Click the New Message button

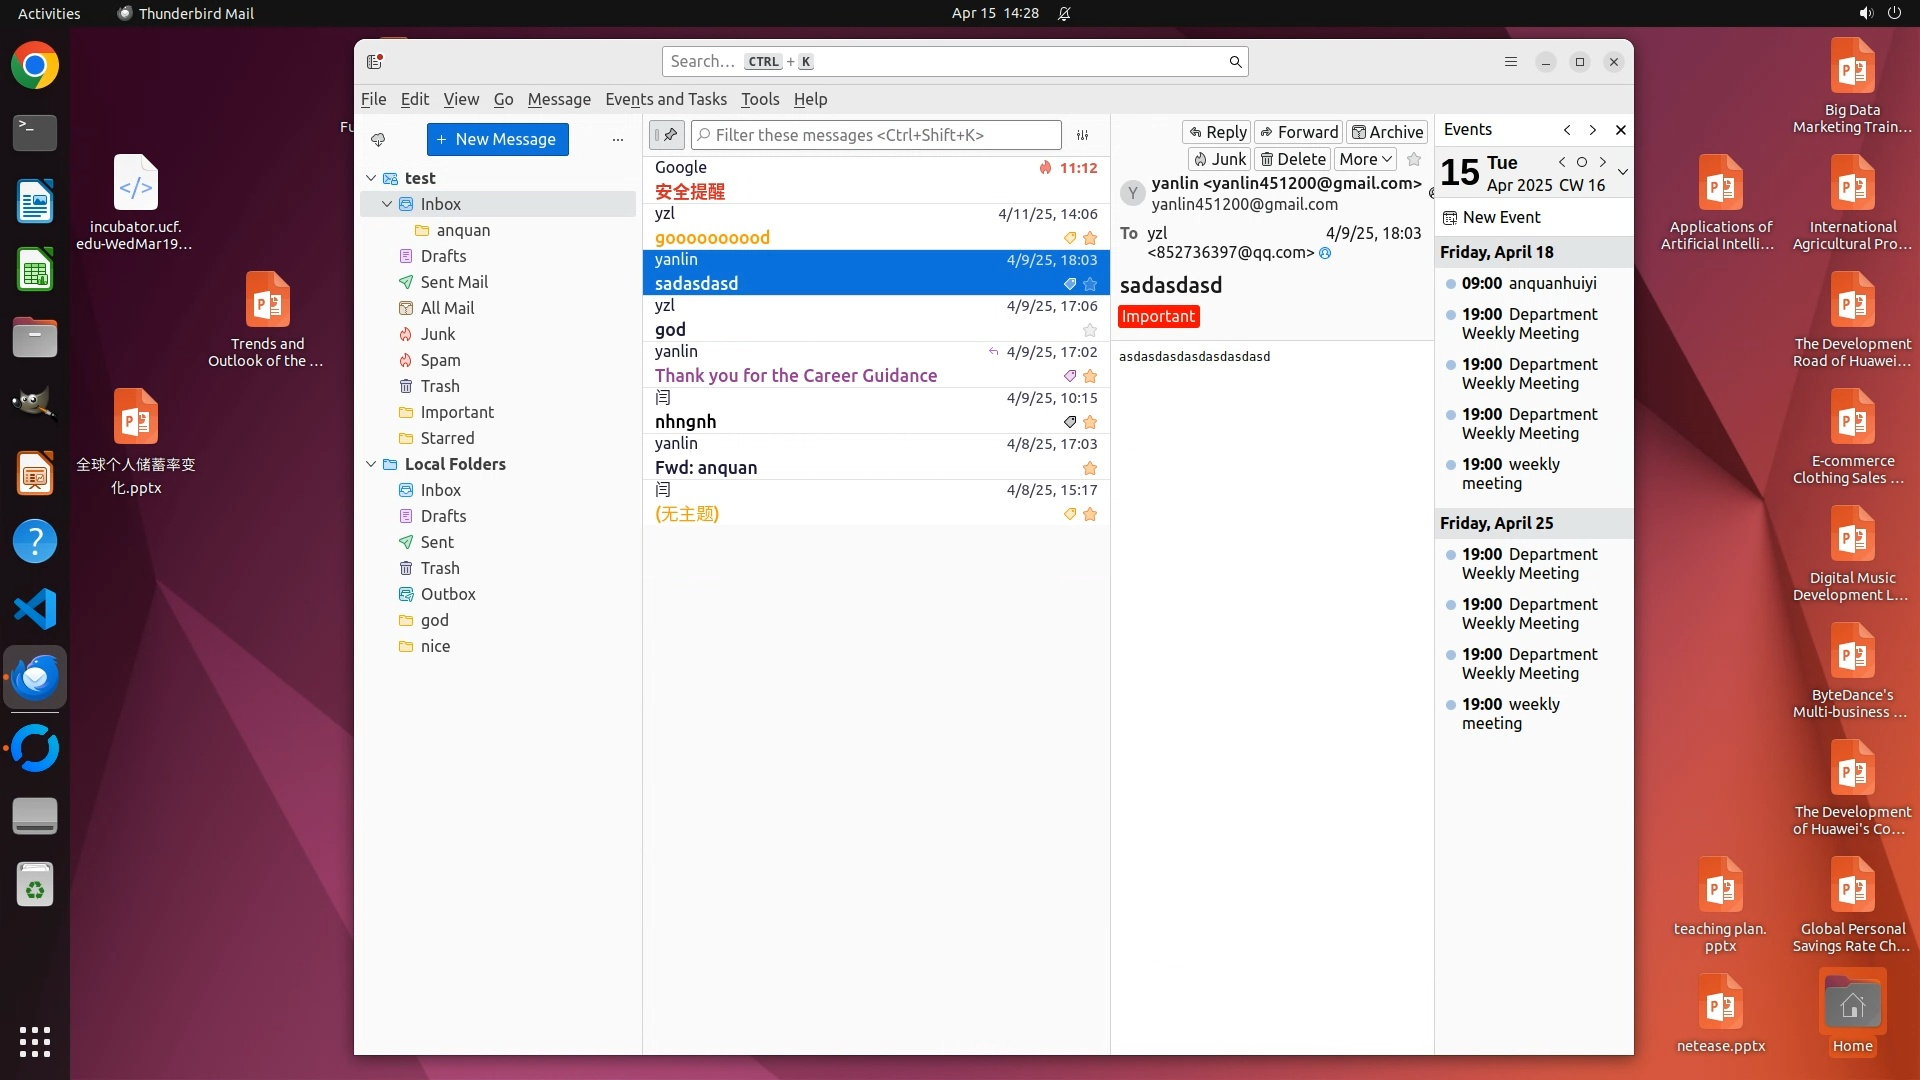click(497, 139)
